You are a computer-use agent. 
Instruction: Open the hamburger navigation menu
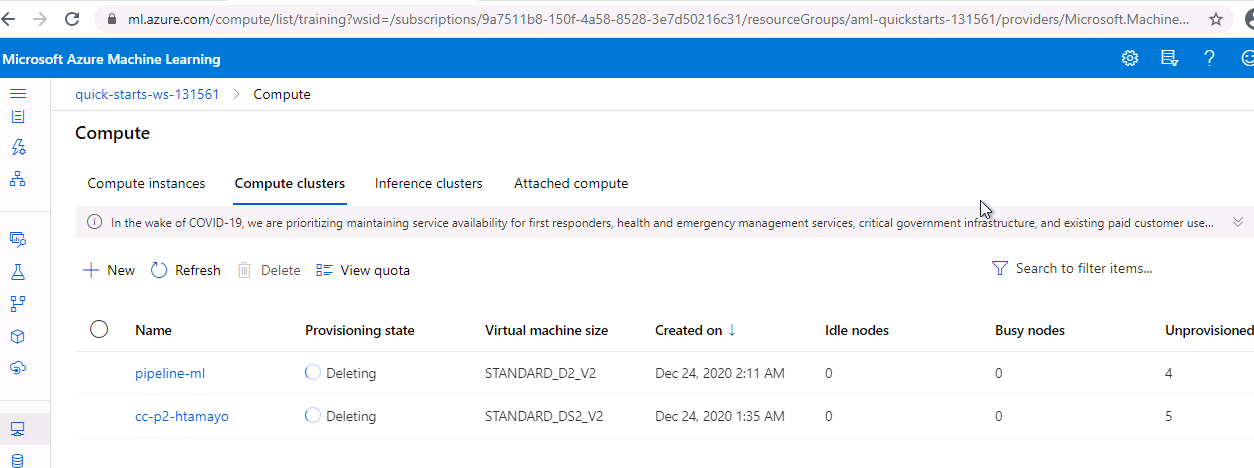[x=17, y=93]
